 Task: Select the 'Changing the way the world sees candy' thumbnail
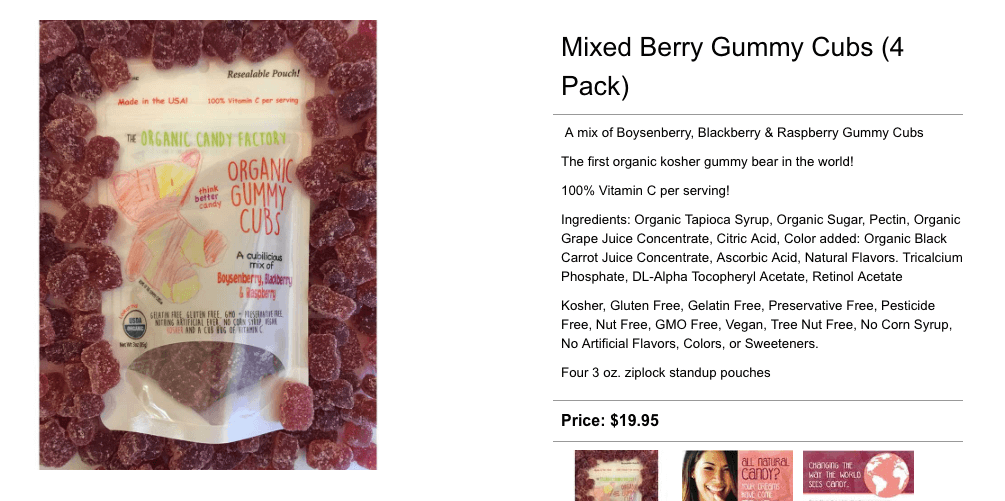tap(858, 475)
